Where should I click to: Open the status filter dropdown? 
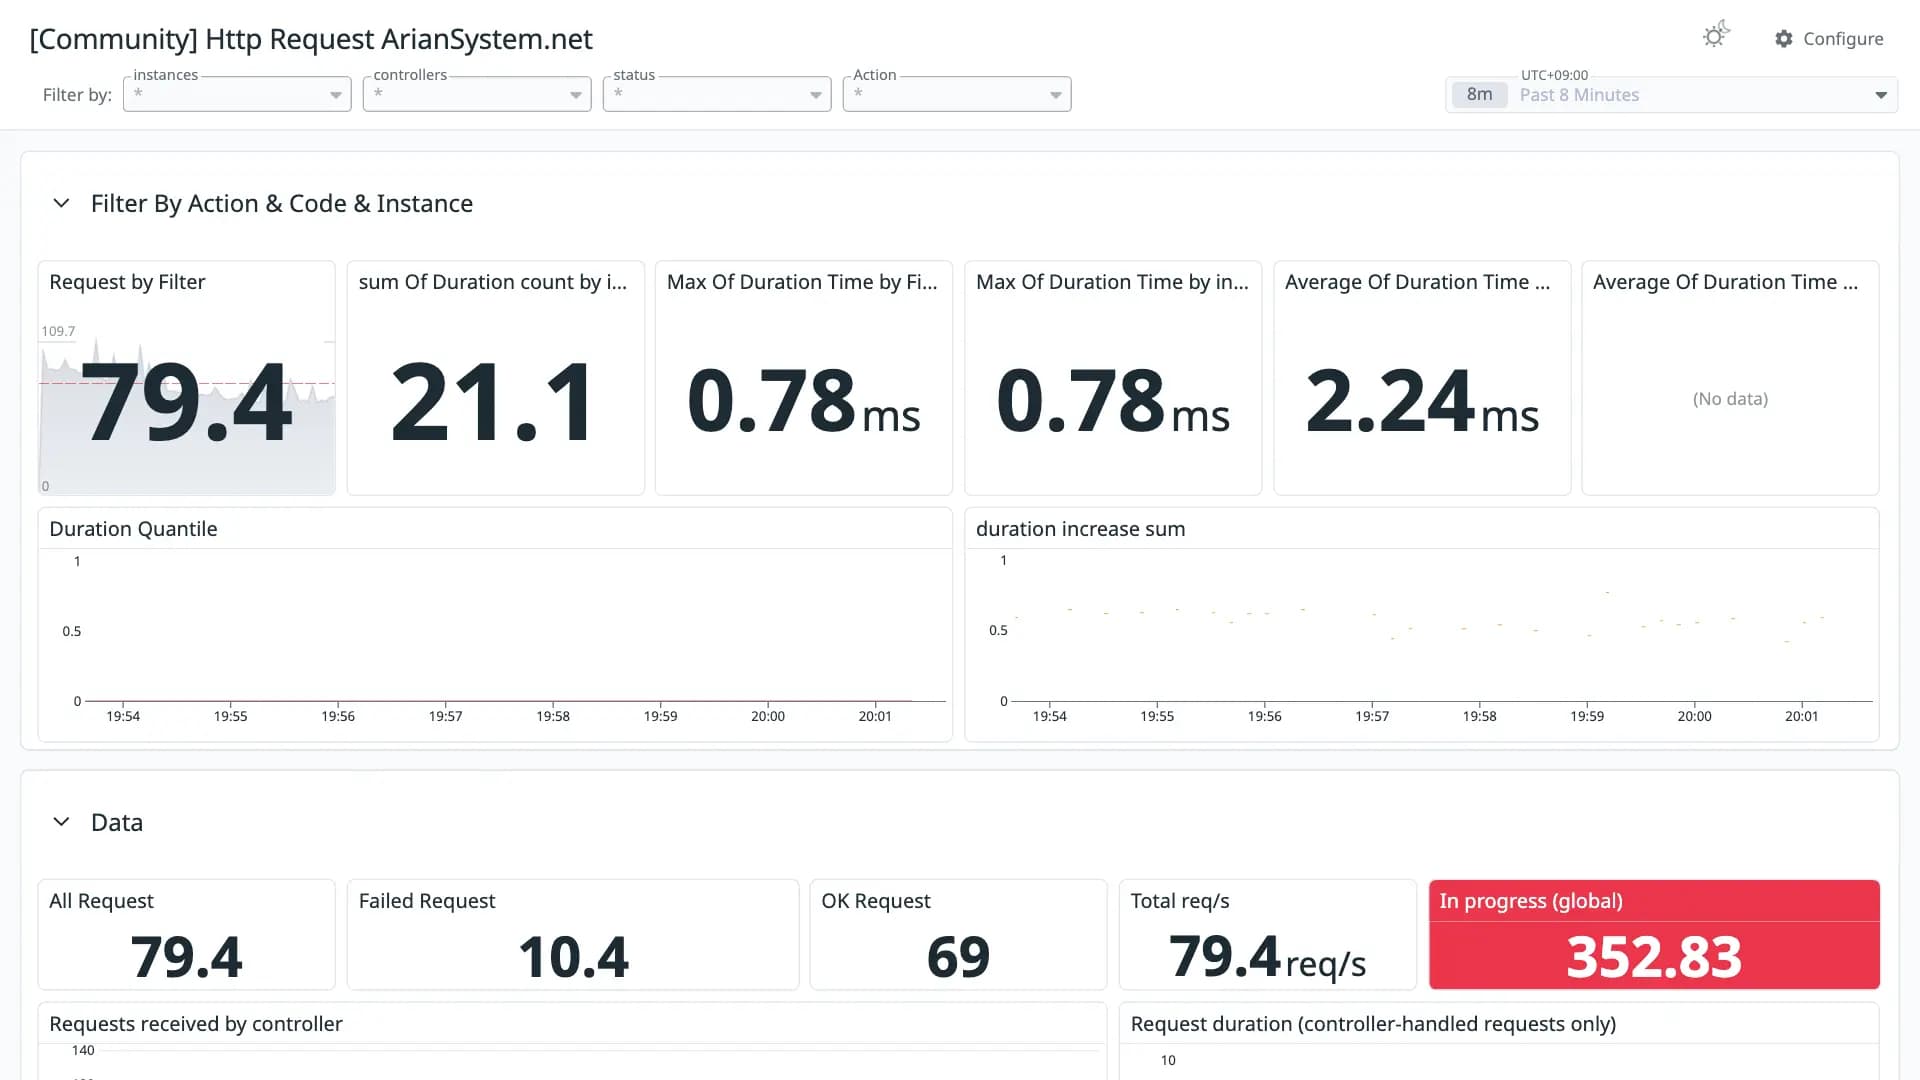point(717,94)
